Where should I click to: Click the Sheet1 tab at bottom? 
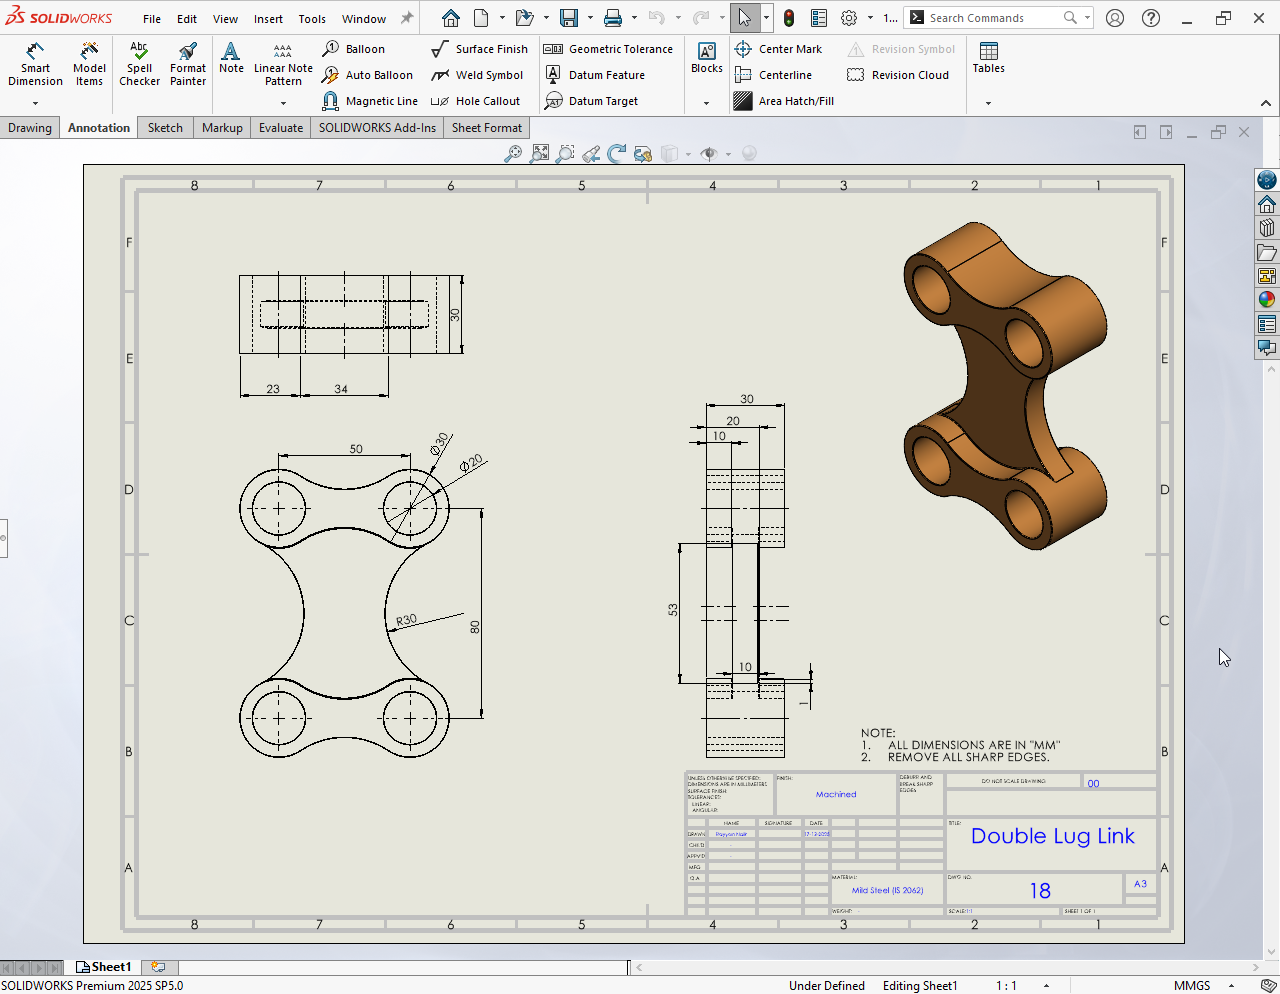pos(104,967)
